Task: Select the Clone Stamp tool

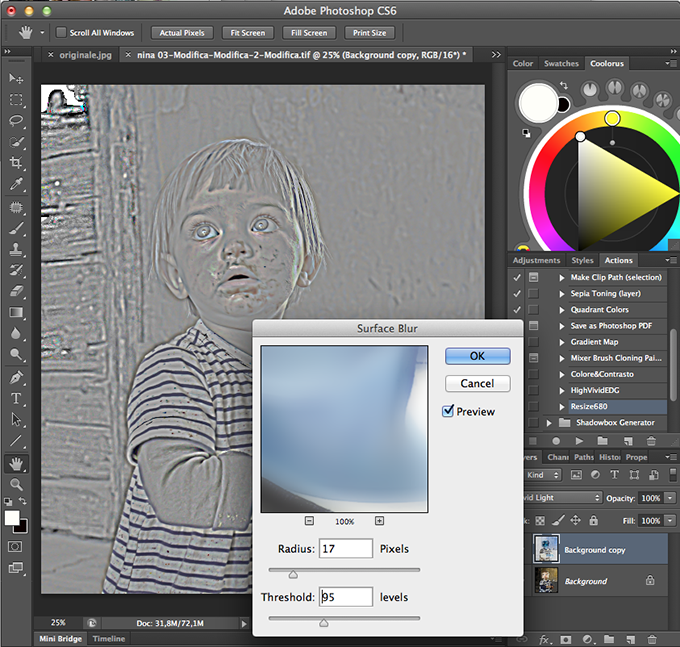Action: pos(16,249)
